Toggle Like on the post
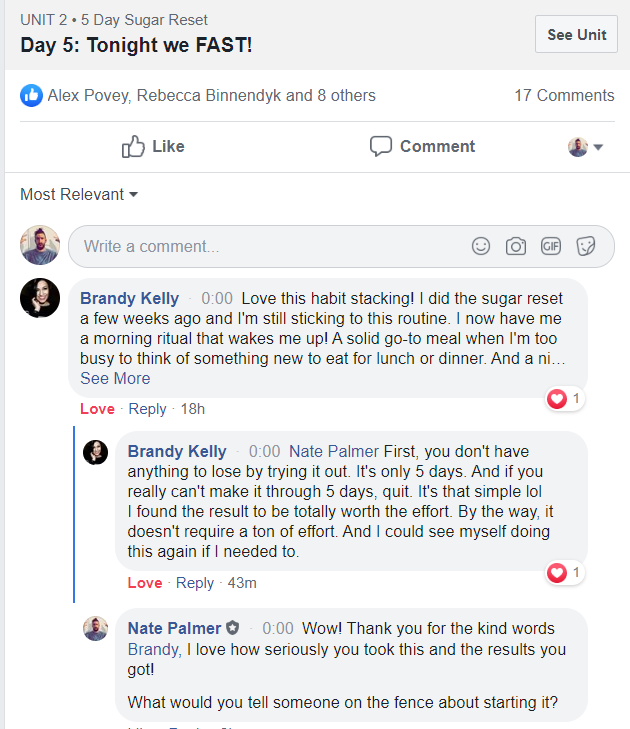Viewport: 630px width, 729px height. (x=153, y=147)
